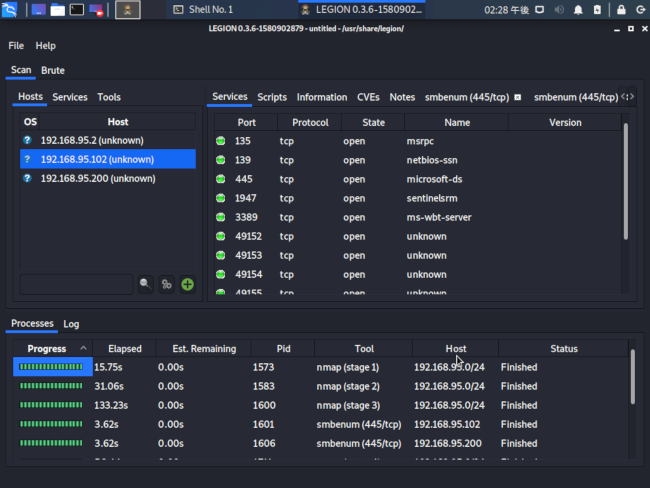
Task: Click the nmap (stage 1) progress bar
Action: (52, 367)
